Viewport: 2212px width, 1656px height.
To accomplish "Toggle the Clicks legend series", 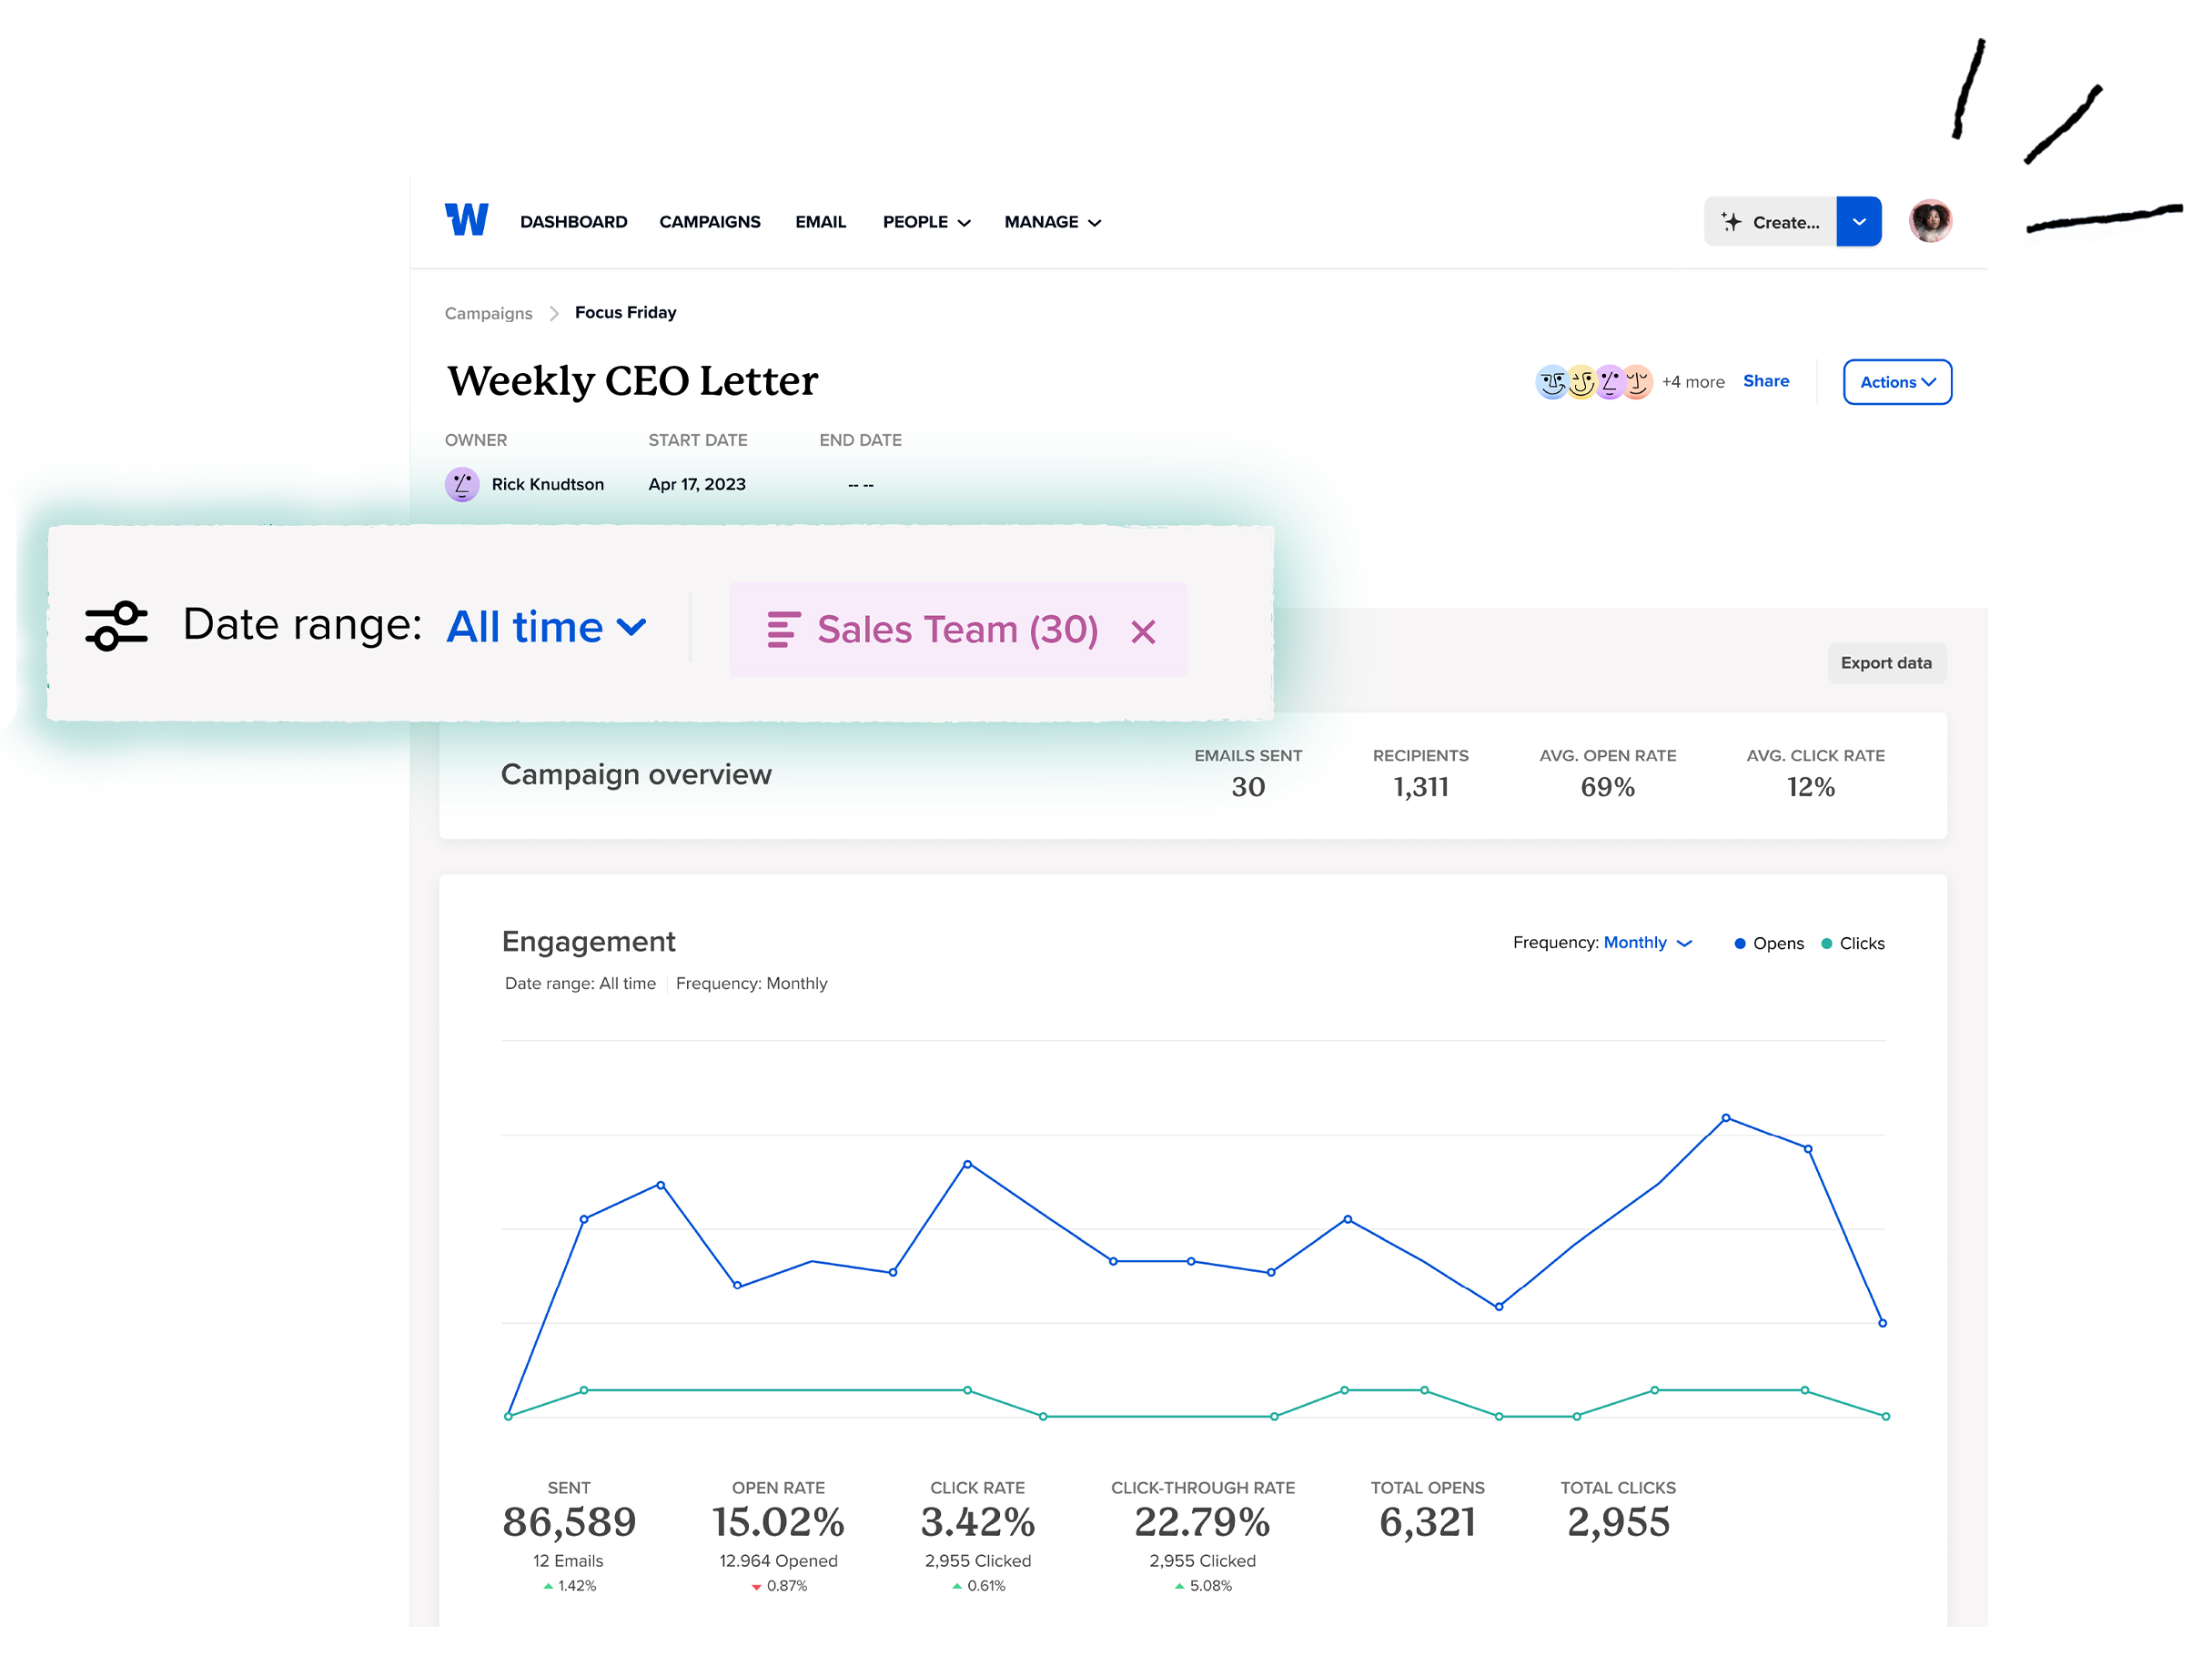I will 1853,943.
